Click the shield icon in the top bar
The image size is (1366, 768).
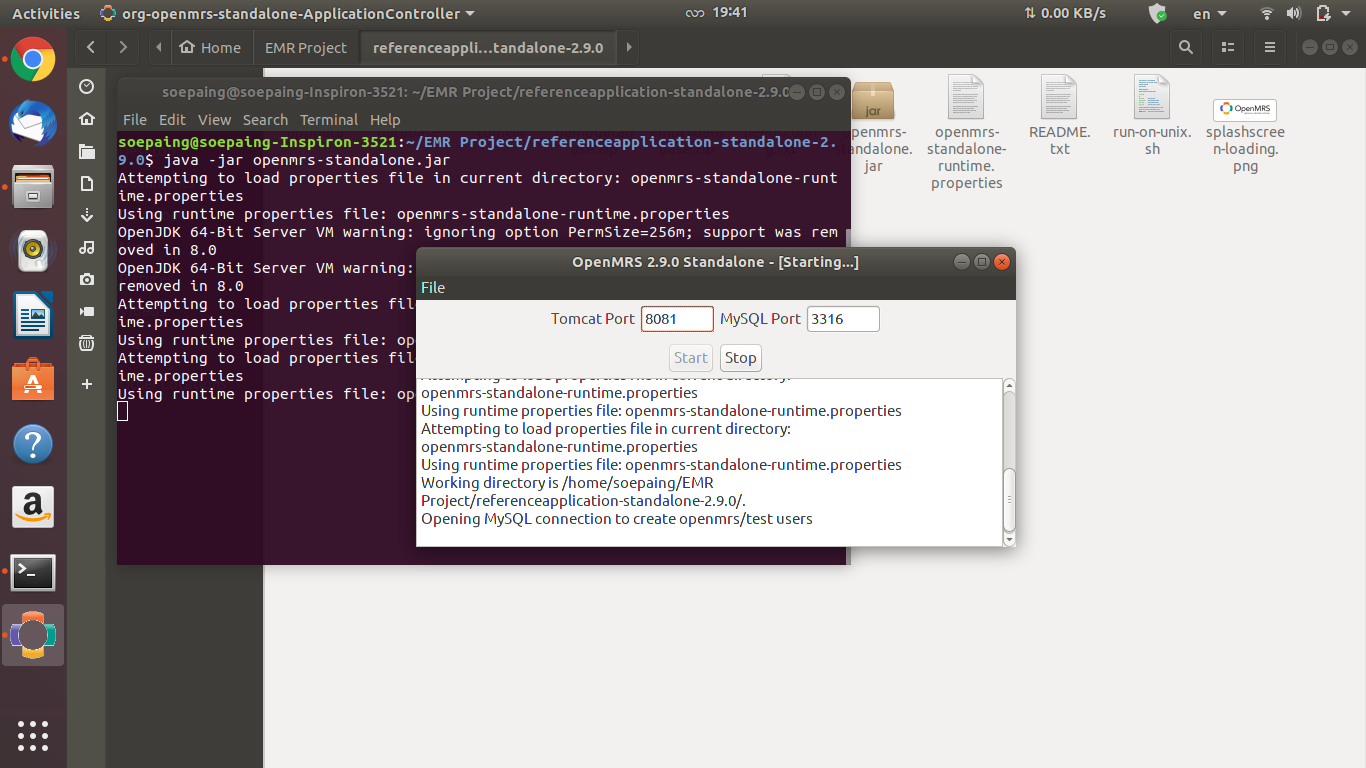pyautogui.click(x=1158, y=13)
